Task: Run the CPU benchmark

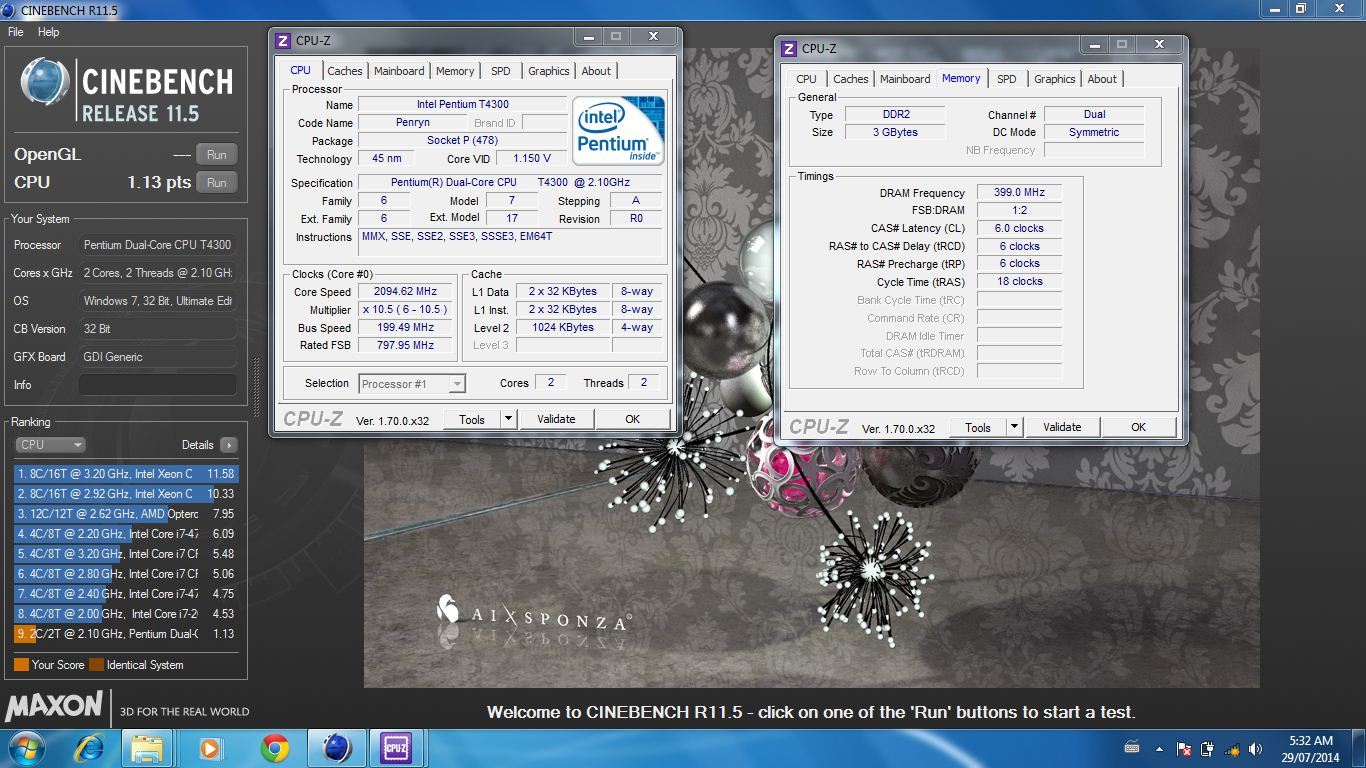Action: (217, 183)
